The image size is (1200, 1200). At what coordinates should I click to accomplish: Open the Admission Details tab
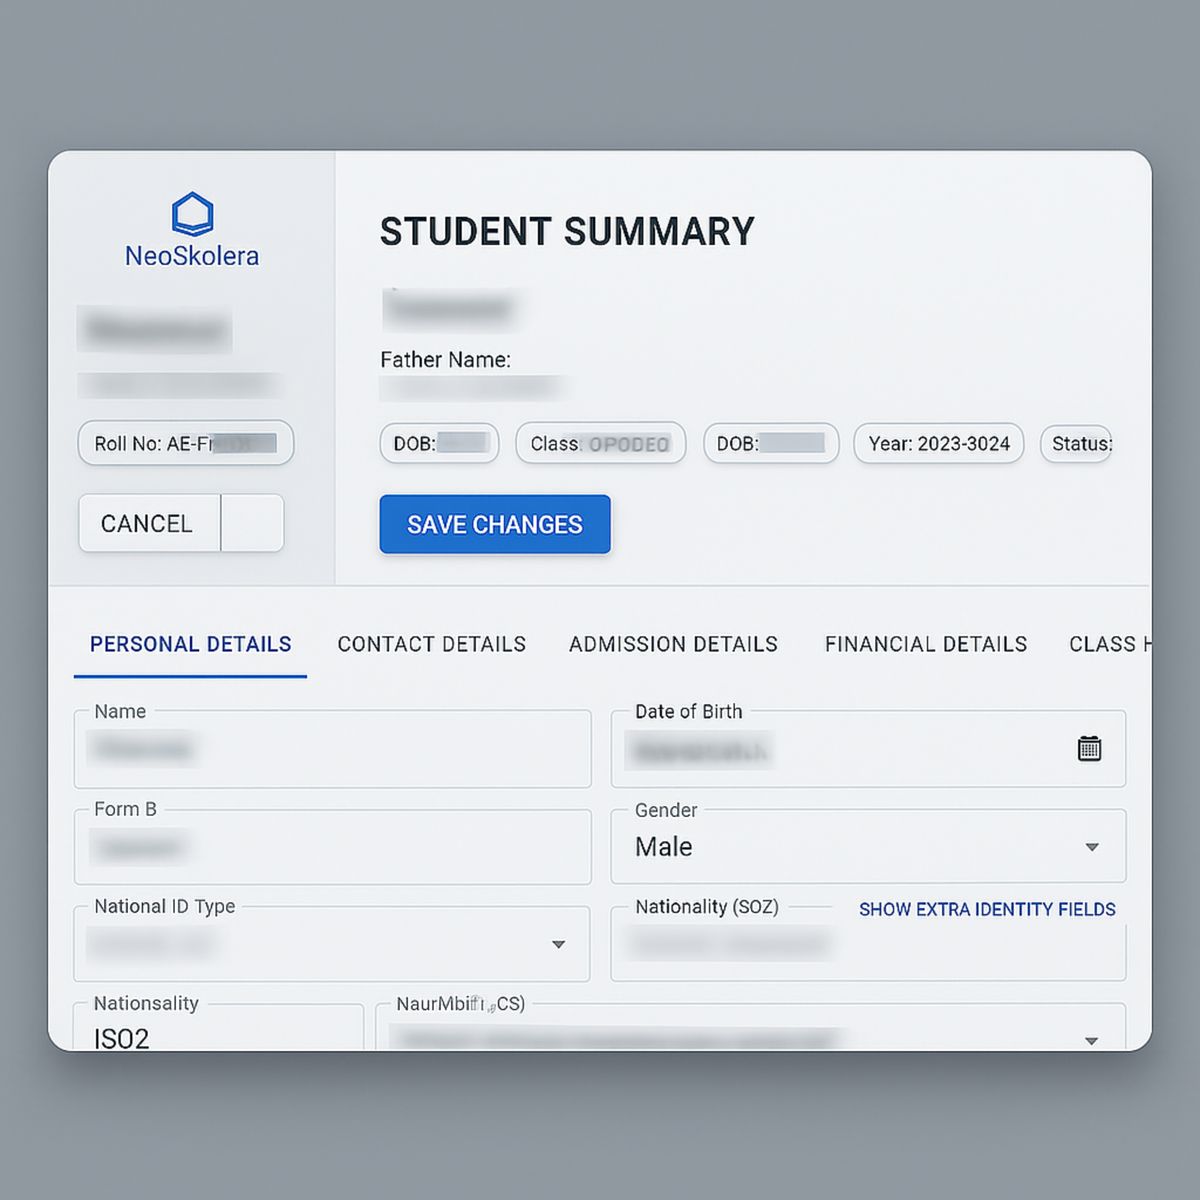coord(672,644)
